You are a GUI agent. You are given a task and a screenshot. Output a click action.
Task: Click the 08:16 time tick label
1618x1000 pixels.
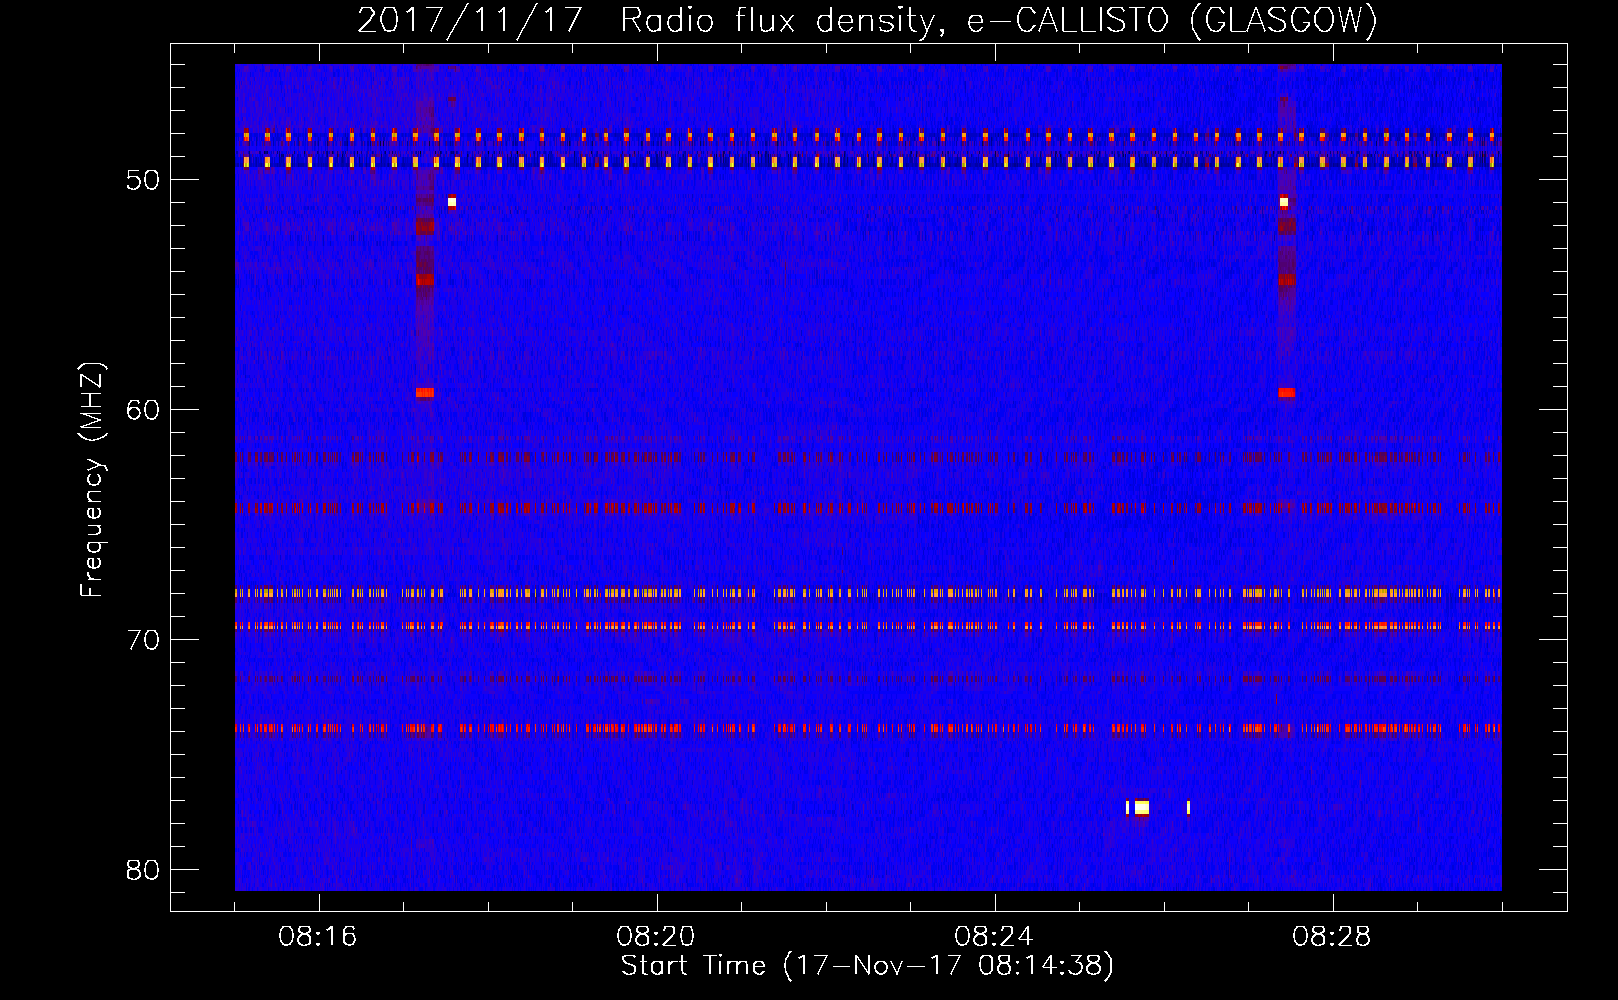[318, 937]
